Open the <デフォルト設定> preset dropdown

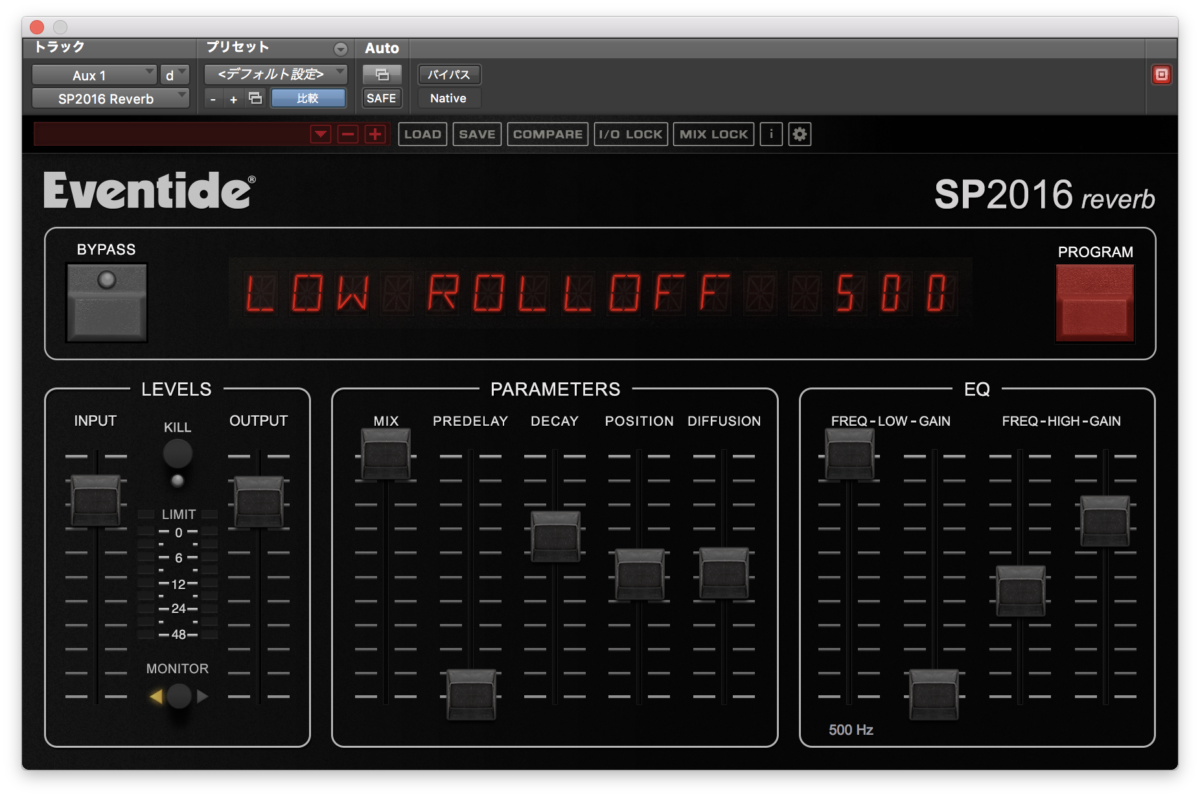pos(275,73)
